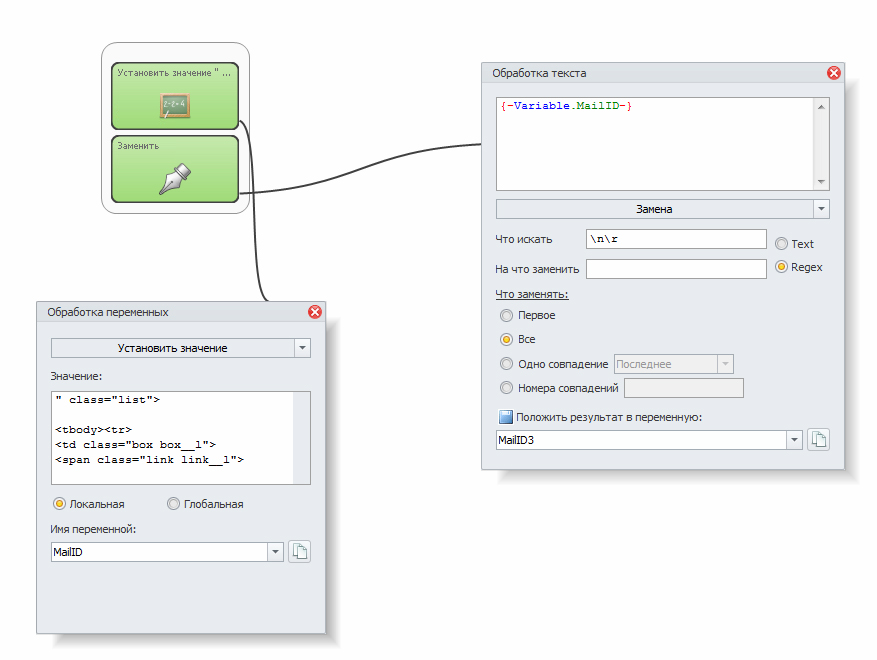Screen dimensions: 877x660
Task: Click the fountain pen icon in the Заменить block
Action: [174, 179]
